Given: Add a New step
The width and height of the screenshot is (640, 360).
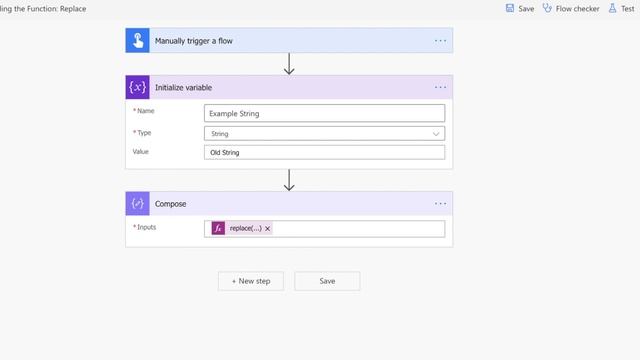Looking at the screenshot, I should click(x=251, y=281).
